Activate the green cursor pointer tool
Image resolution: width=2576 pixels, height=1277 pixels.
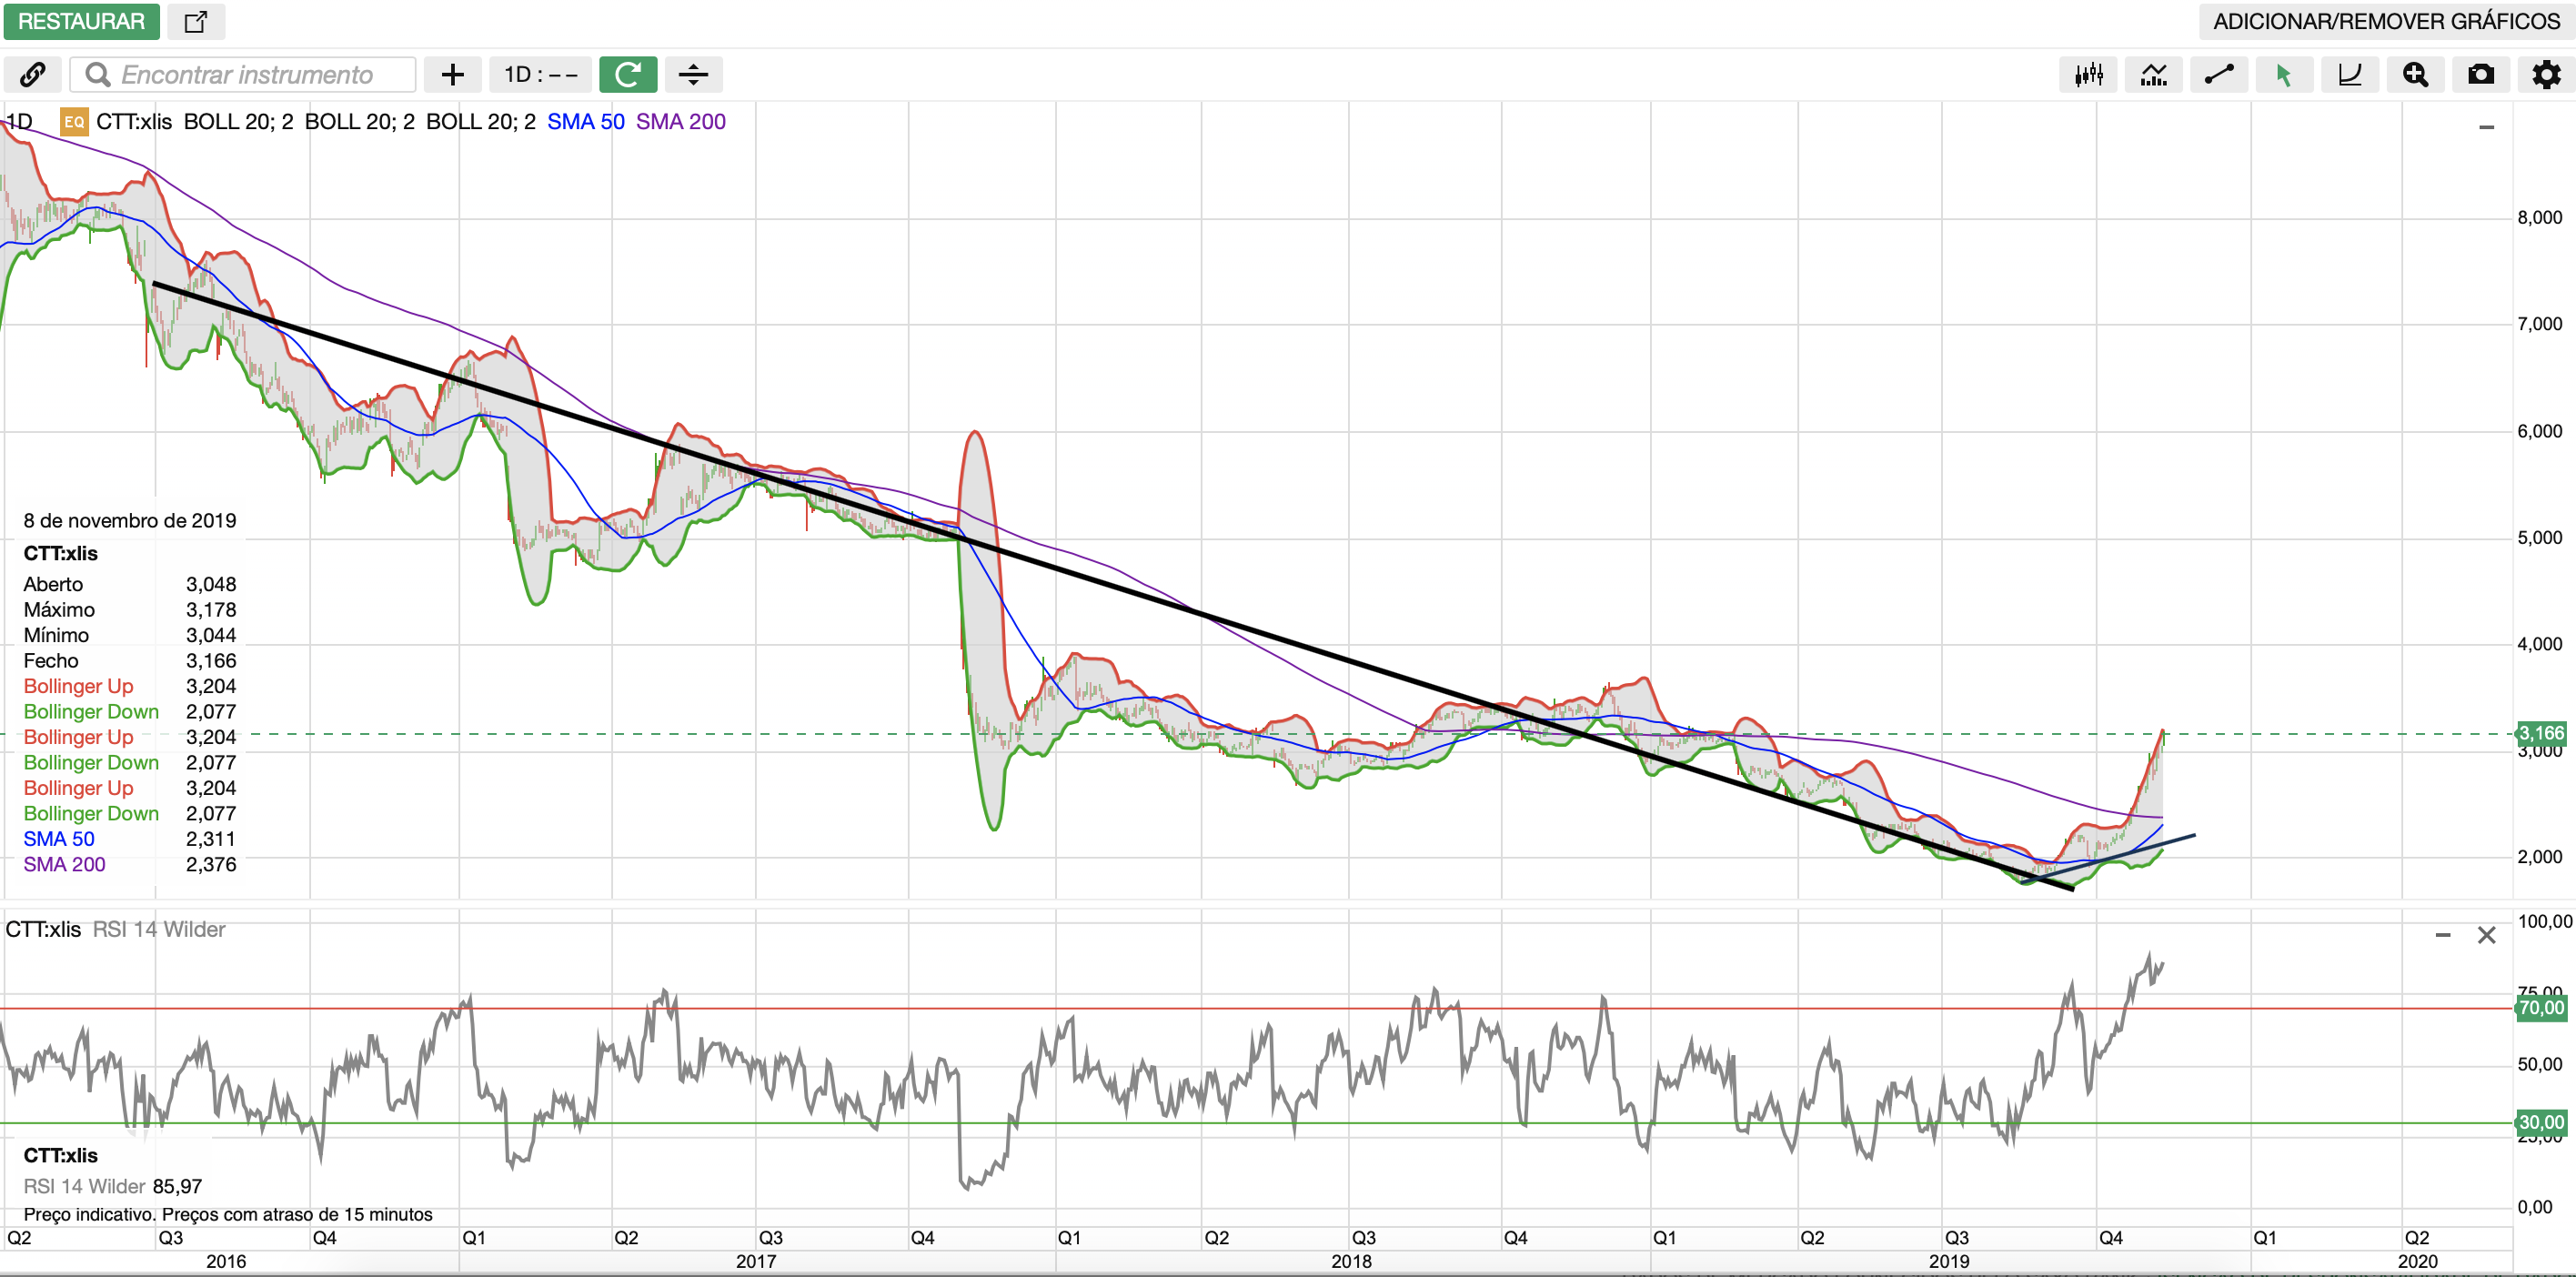point(2284,75)
